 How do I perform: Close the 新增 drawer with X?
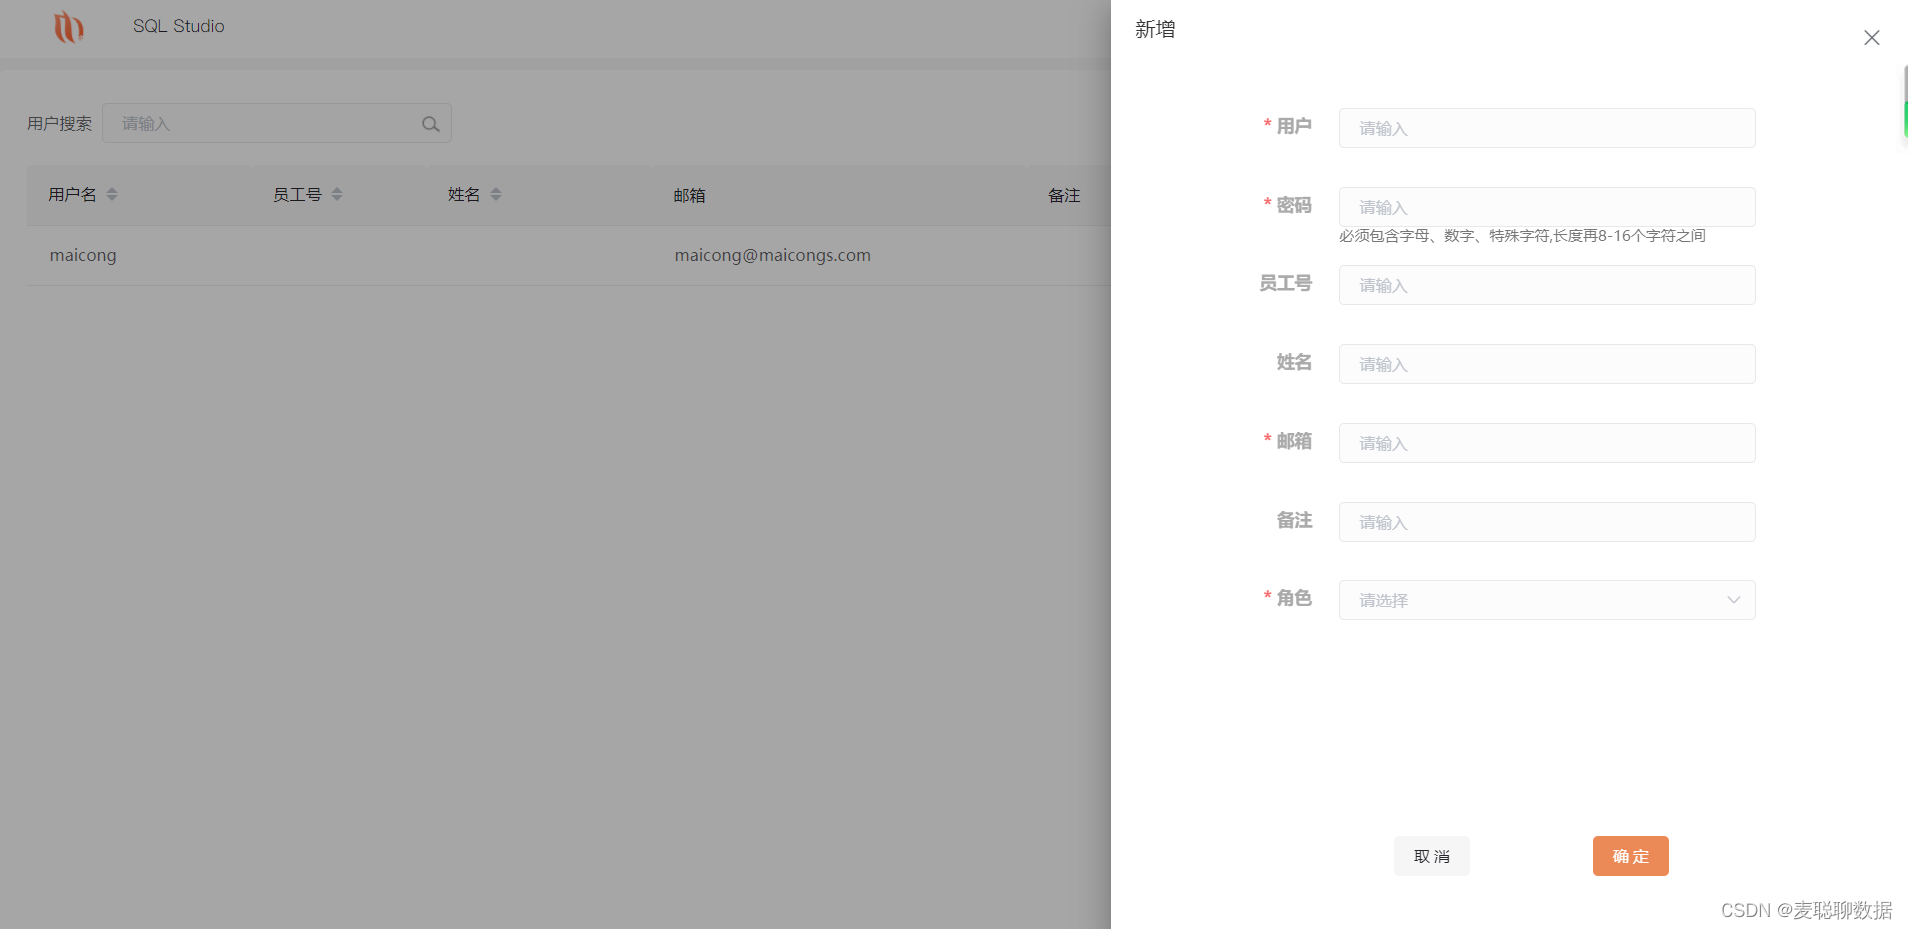tap(1871, 38)
